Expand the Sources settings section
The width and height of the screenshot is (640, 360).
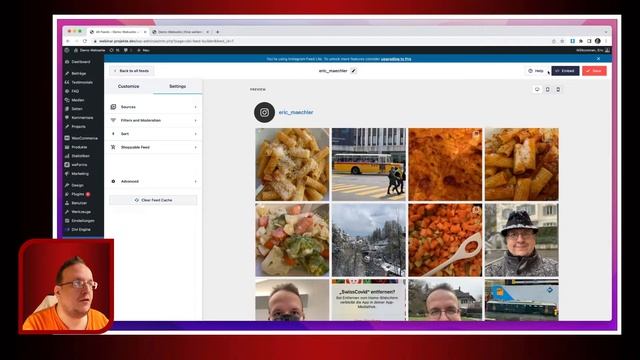pos(153,107)
